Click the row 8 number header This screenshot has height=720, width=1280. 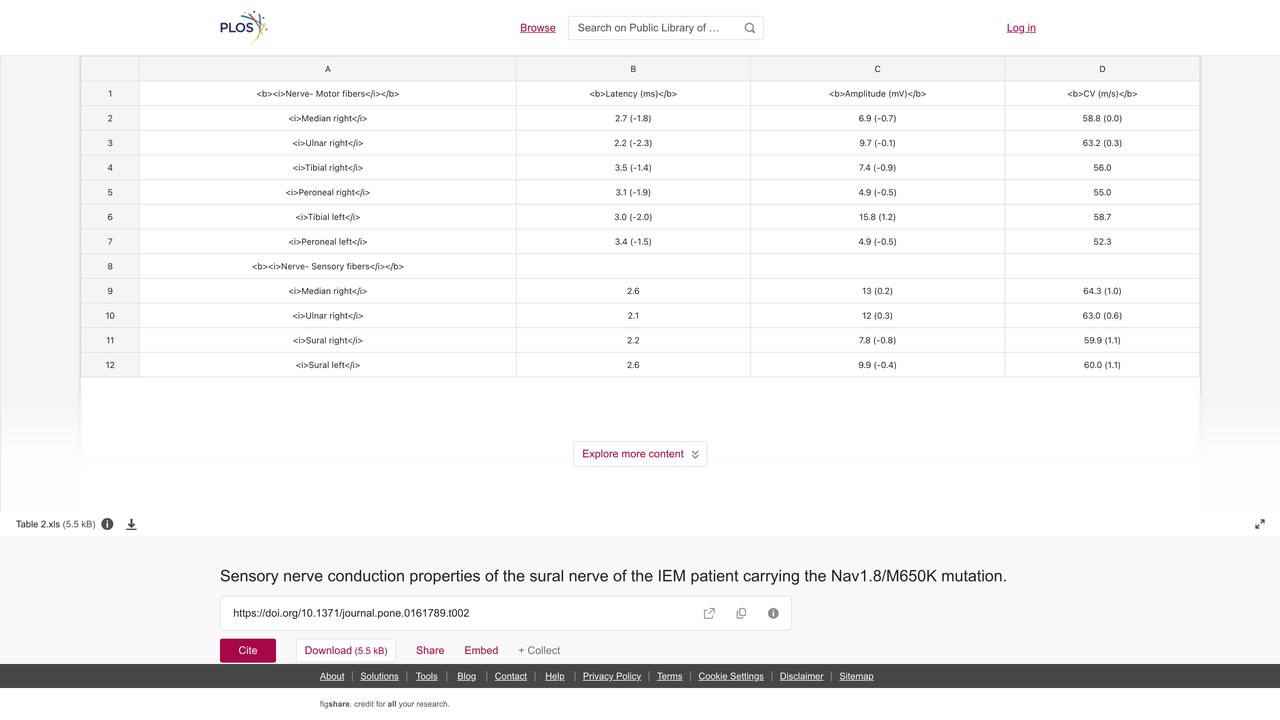coord(110,267)
